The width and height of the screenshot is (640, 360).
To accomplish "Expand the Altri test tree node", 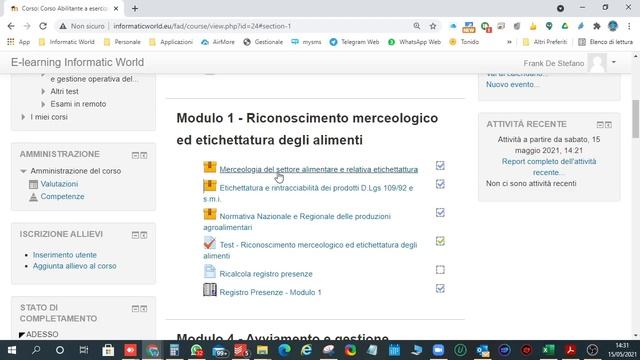I will (x=43, y=91).
